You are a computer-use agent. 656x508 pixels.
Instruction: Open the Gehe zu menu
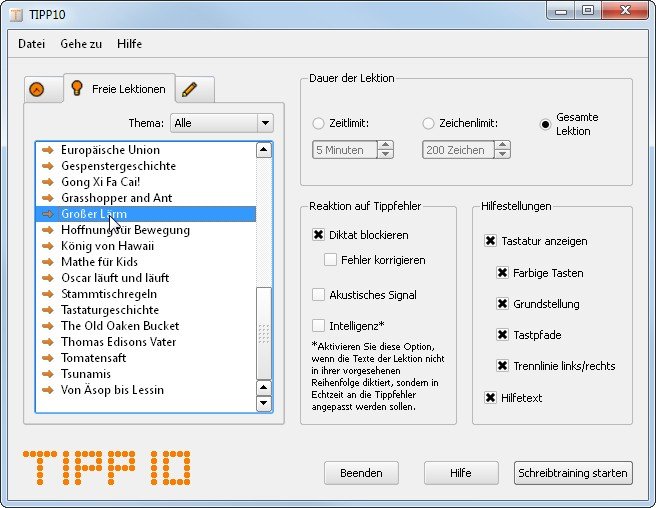tap(81, 44)
